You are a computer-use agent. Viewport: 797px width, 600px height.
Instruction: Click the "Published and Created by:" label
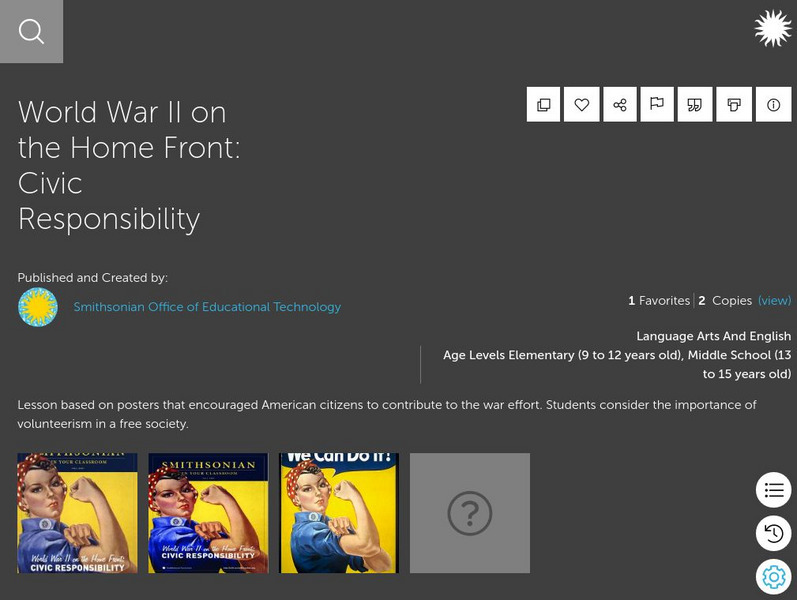(93, 278)
